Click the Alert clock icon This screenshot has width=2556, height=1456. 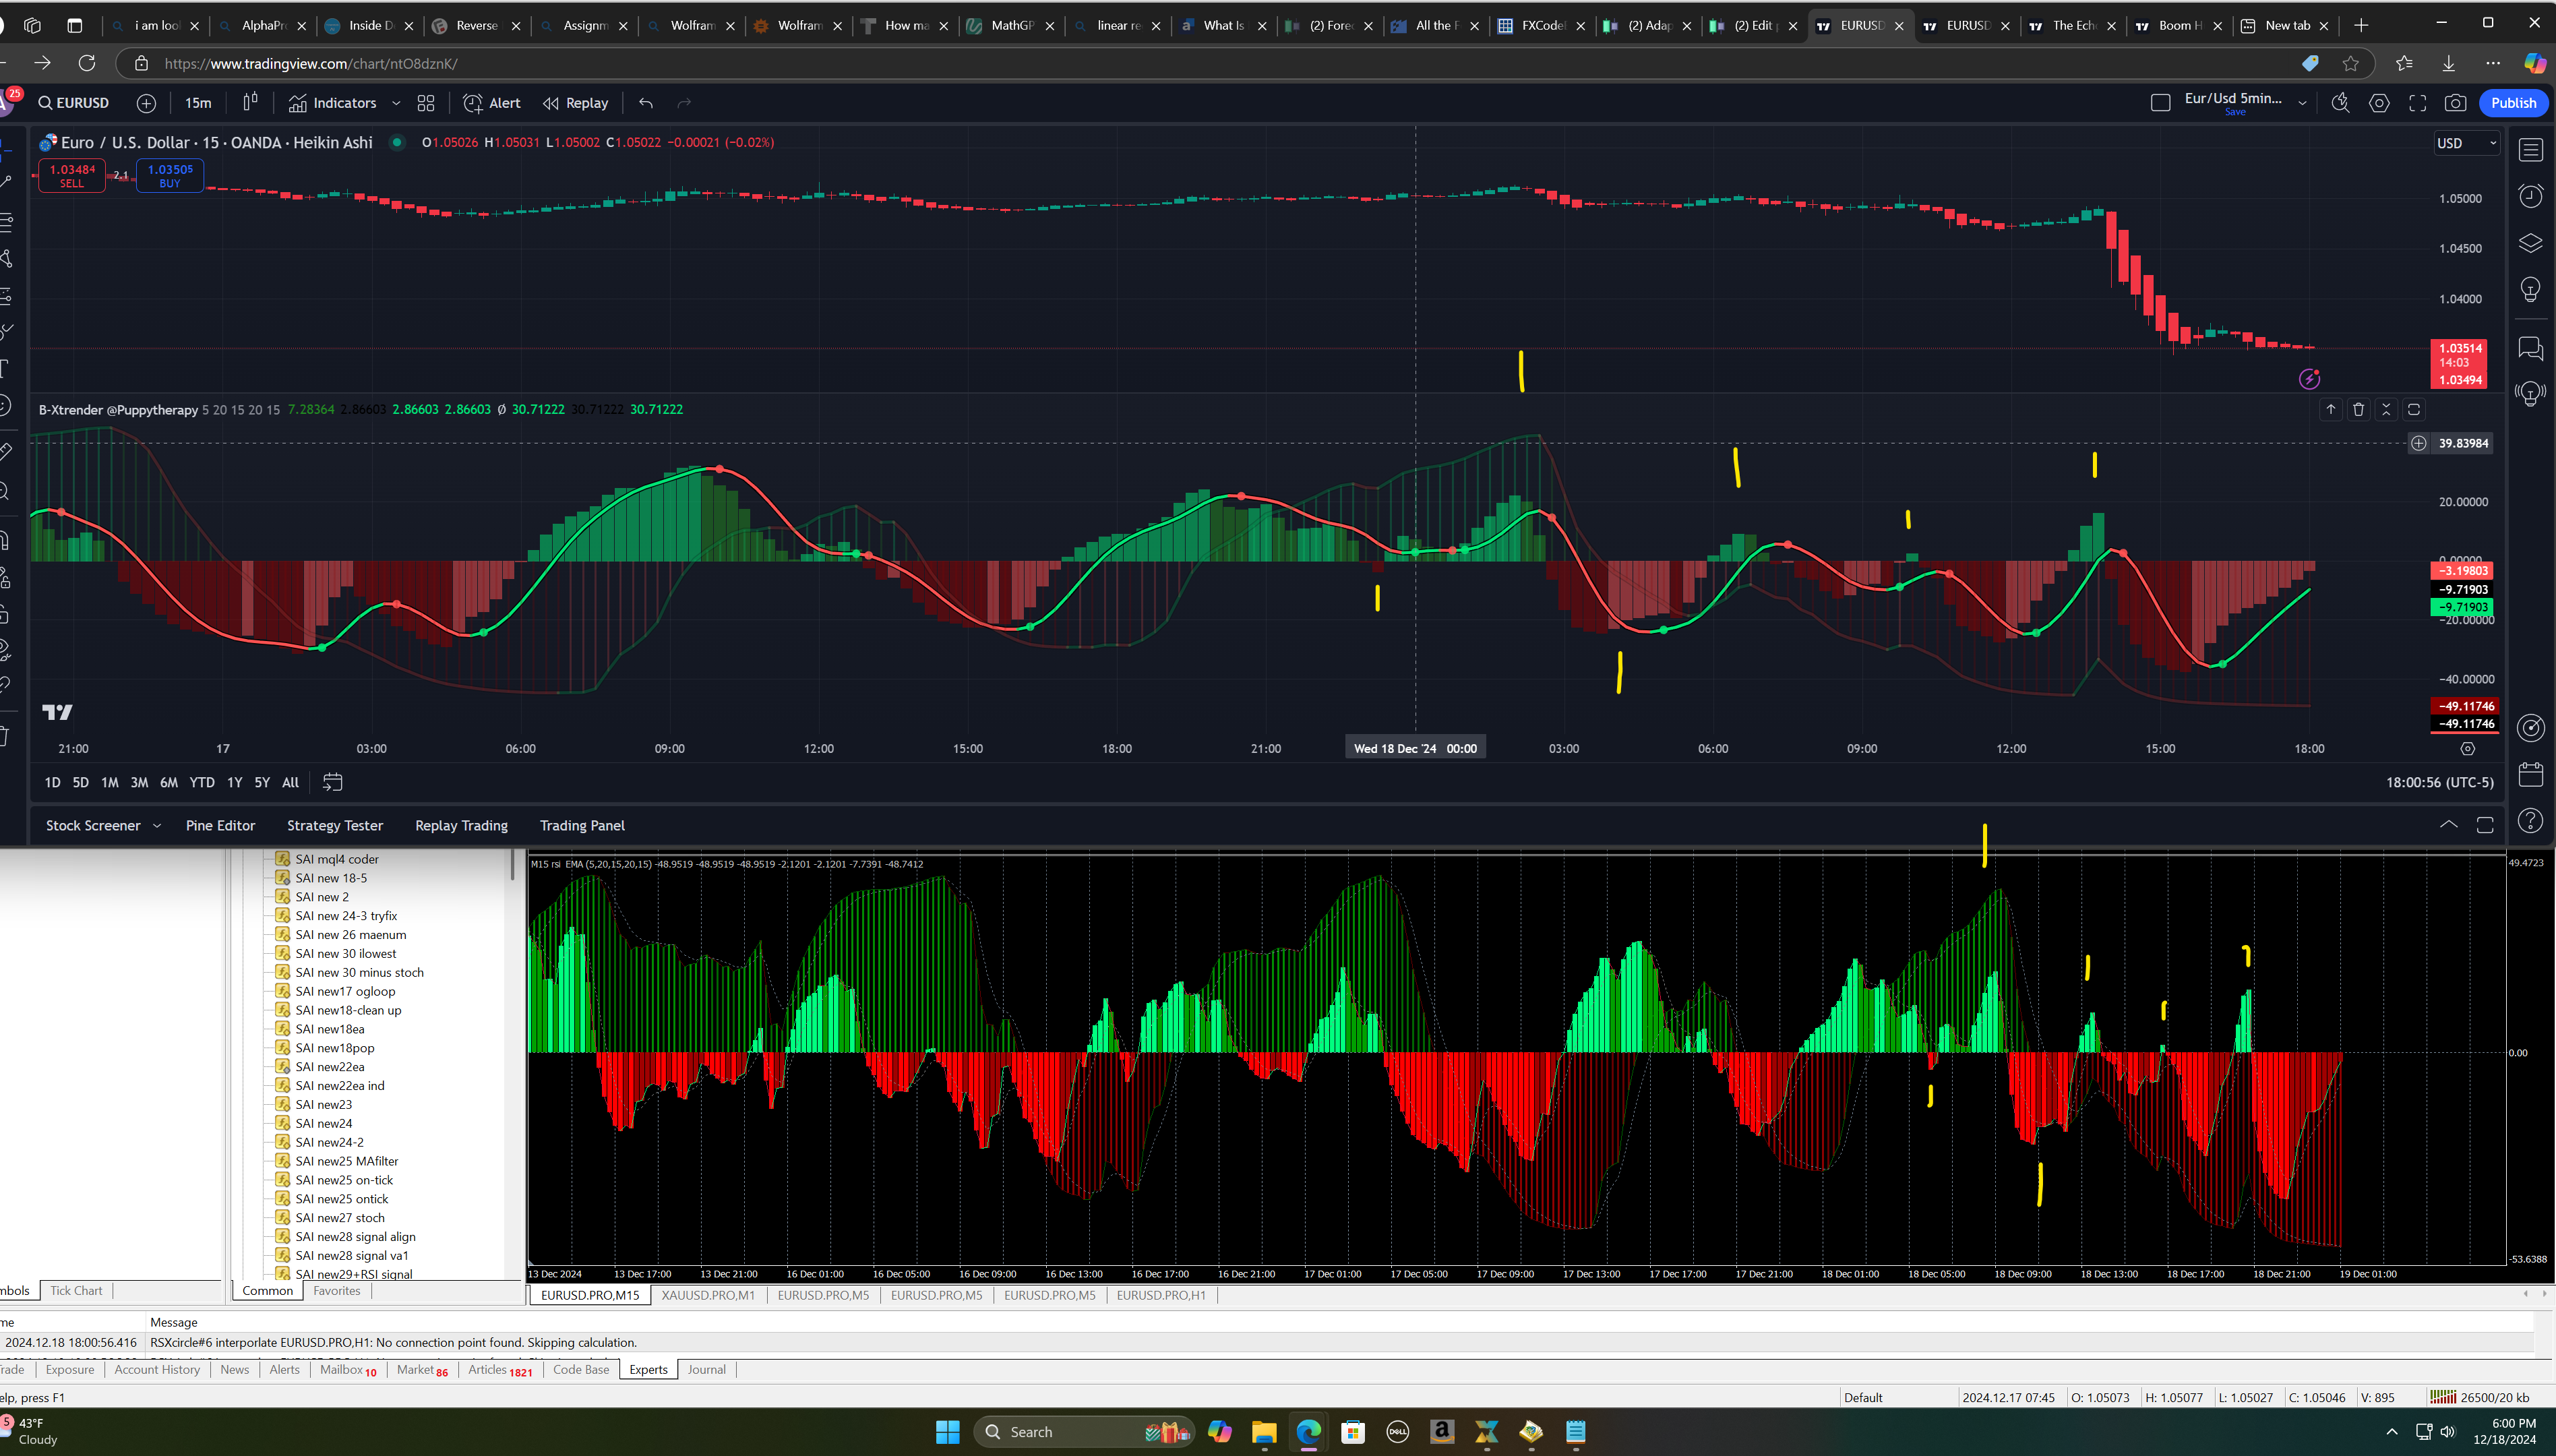coord(472,103)
